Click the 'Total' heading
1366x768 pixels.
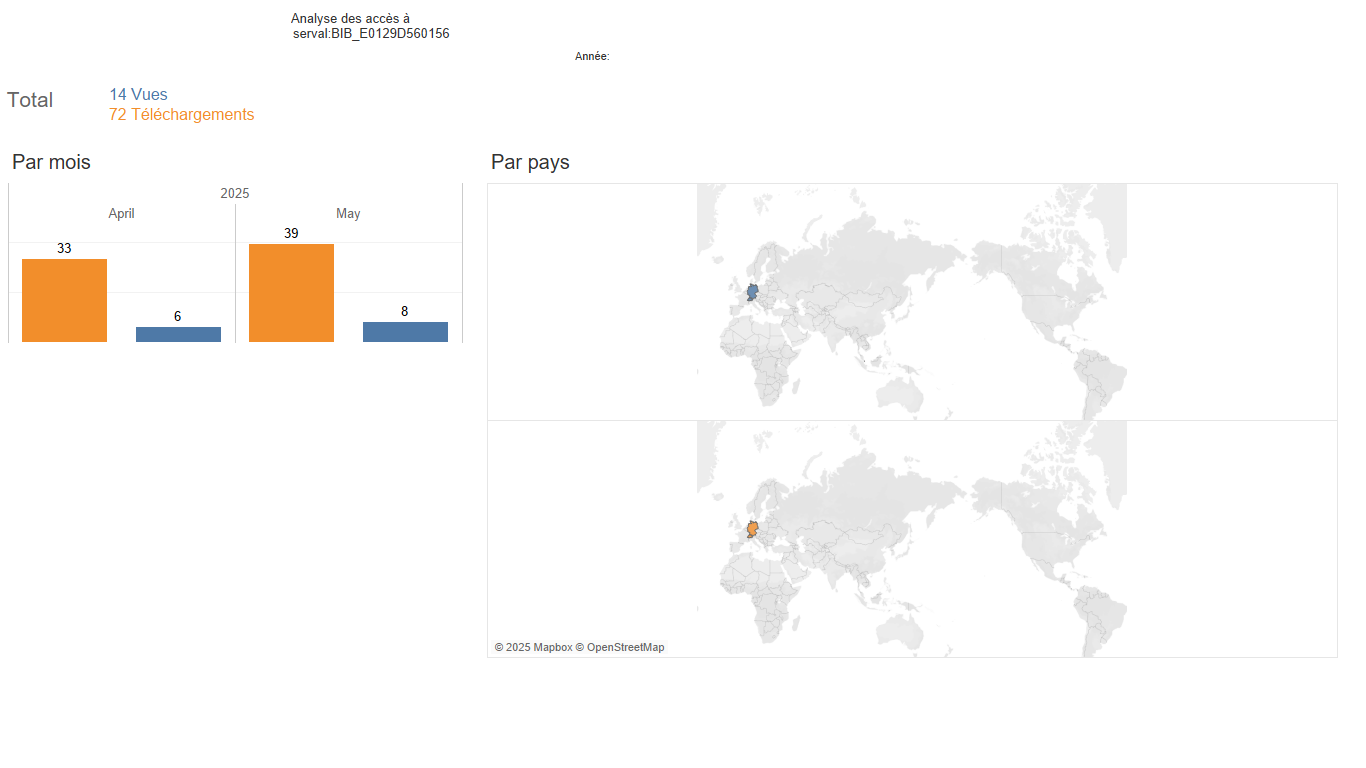click(30, 100)
